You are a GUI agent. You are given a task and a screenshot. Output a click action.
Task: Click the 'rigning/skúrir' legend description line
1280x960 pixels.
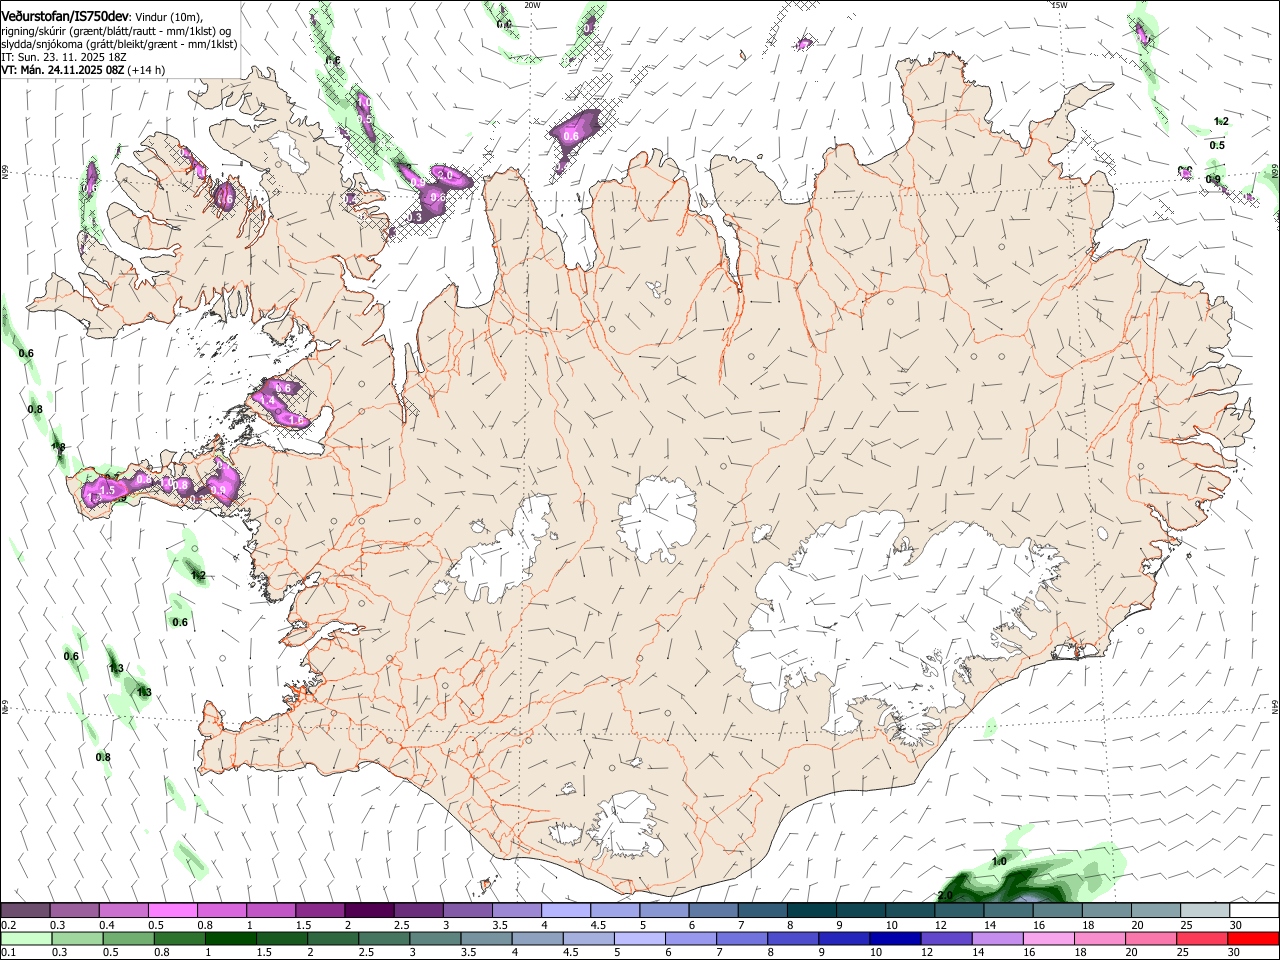[x=116, y=31]
